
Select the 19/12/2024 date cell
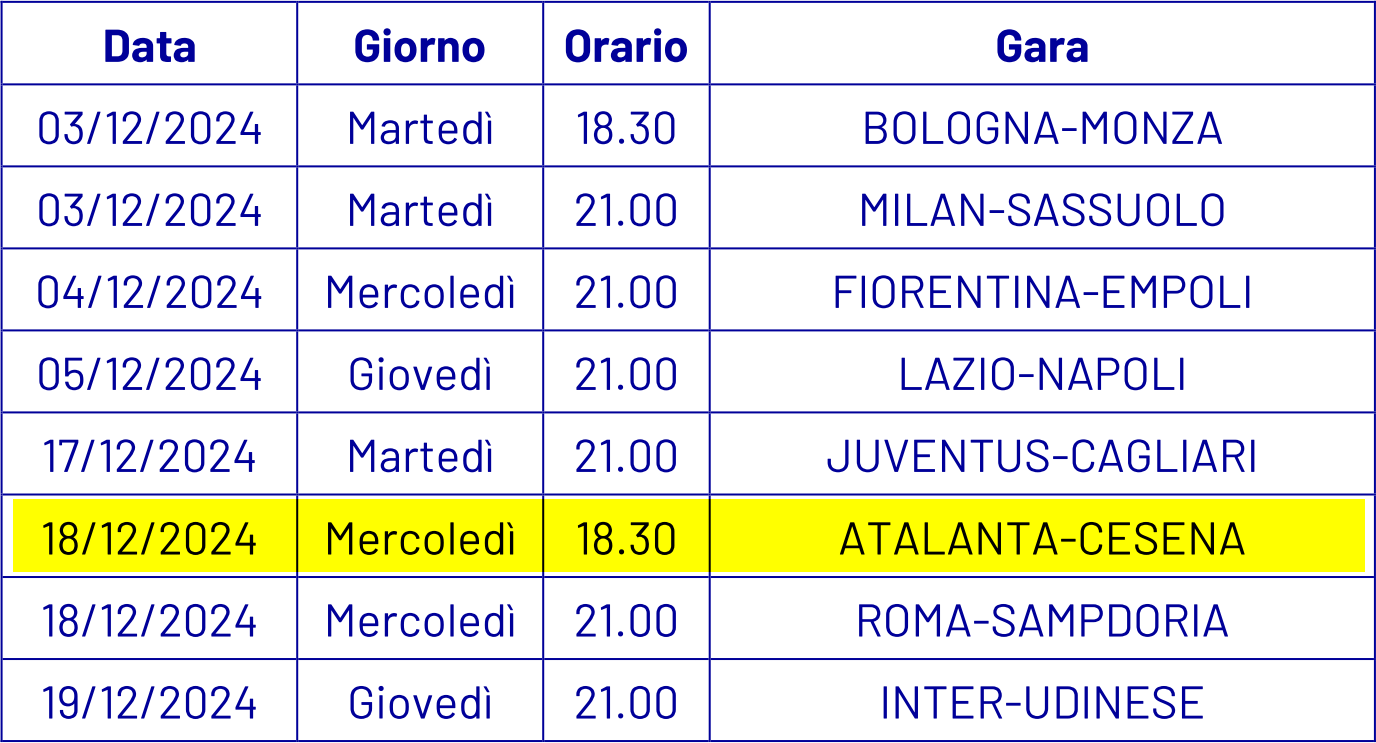click(149, 702)
